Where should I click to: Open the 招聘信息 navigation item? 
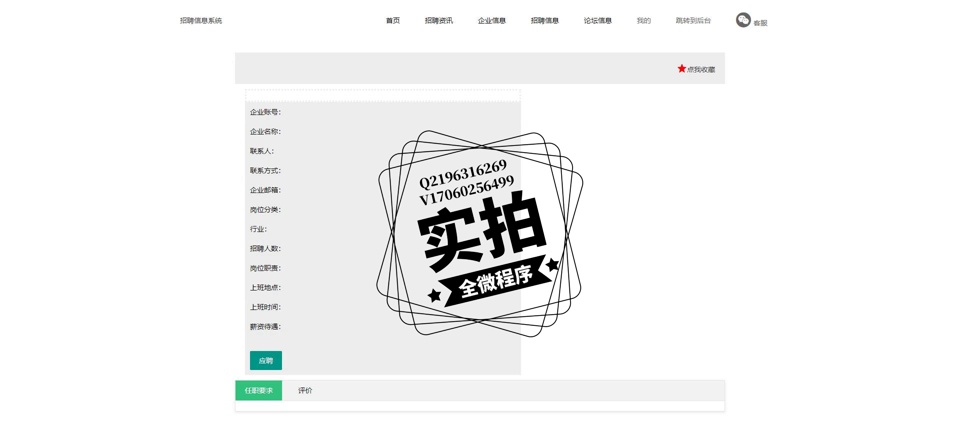pyautogui.click(x=545, y=21)
